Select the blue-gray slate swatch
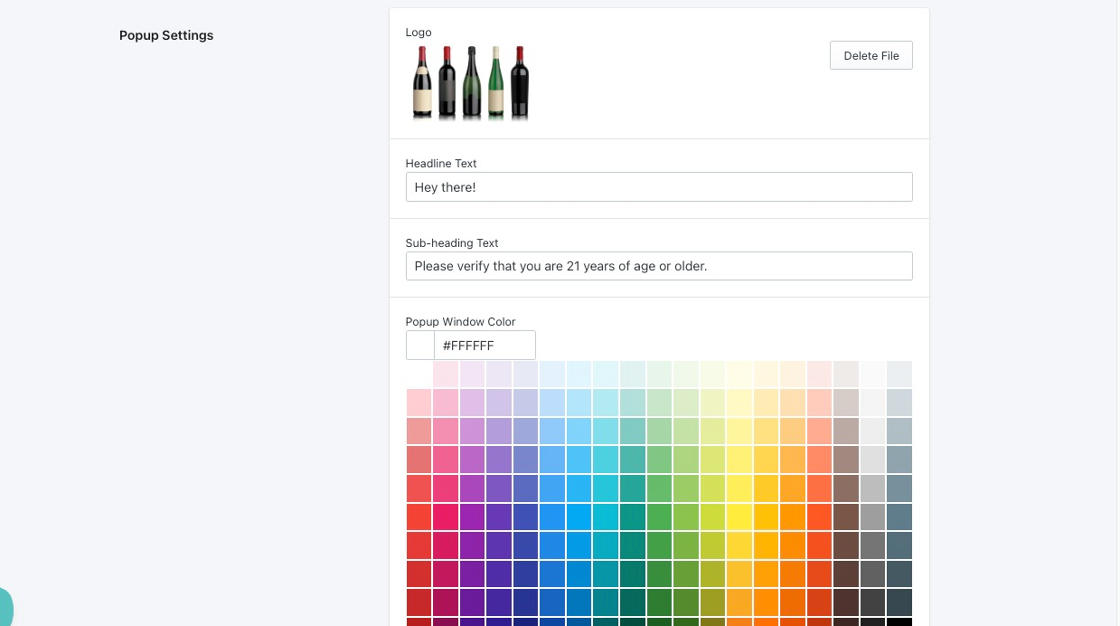1120x626 pixels. click(x=899, y=517)
